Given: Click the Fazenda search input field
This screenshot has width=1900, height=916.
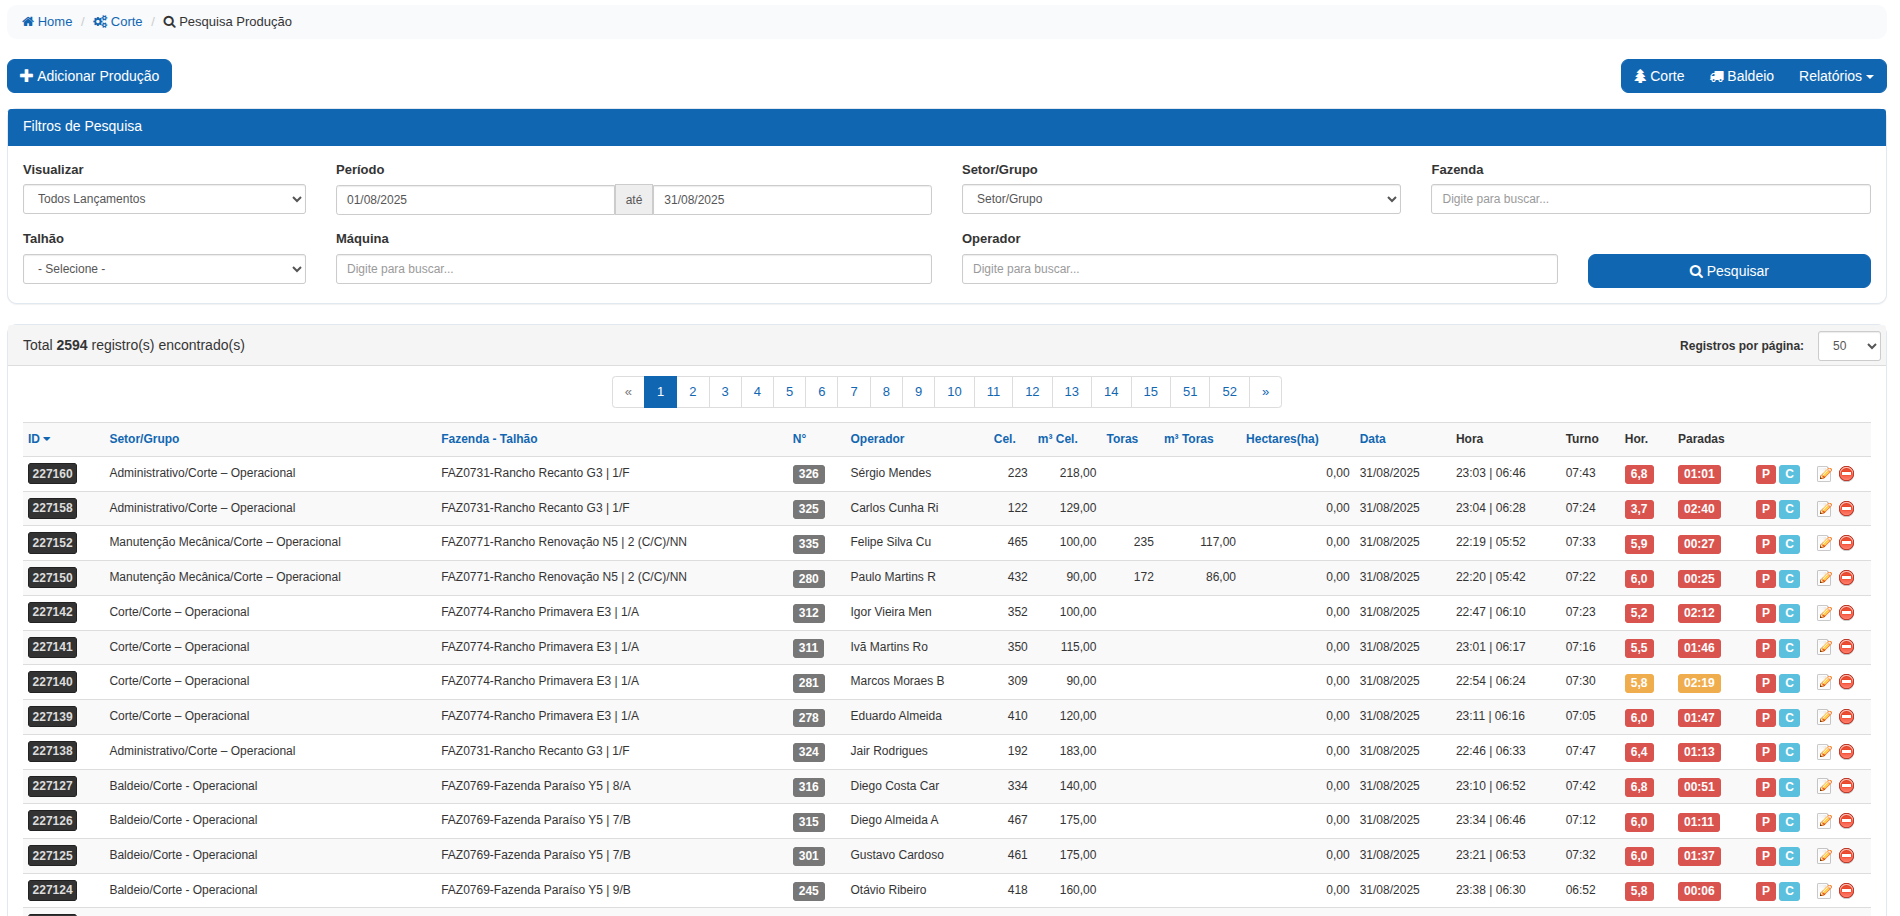Looking at the screenshot, I should pos(1650,199).
